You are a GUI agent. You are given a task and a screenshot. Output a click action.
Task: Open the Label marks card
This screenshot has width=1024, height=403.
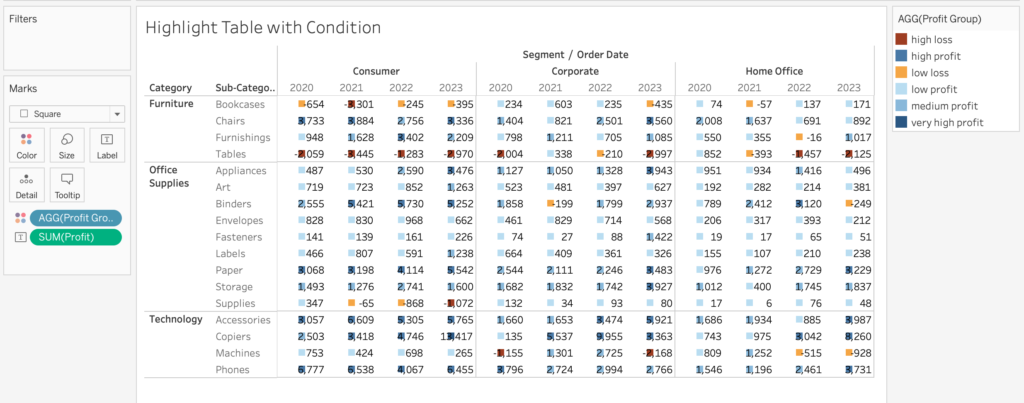(105, 145)
